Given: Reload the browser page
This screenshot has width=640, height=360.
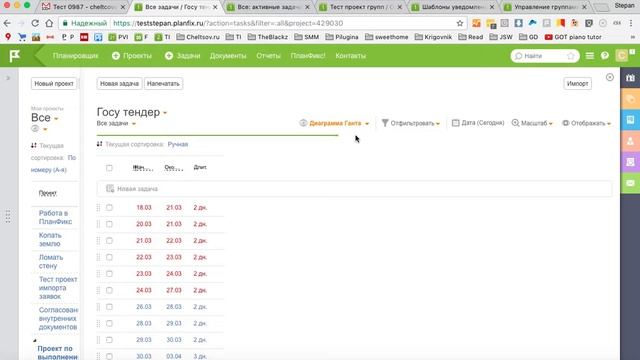Looking at the screenshot, I should tap(35, 23).
